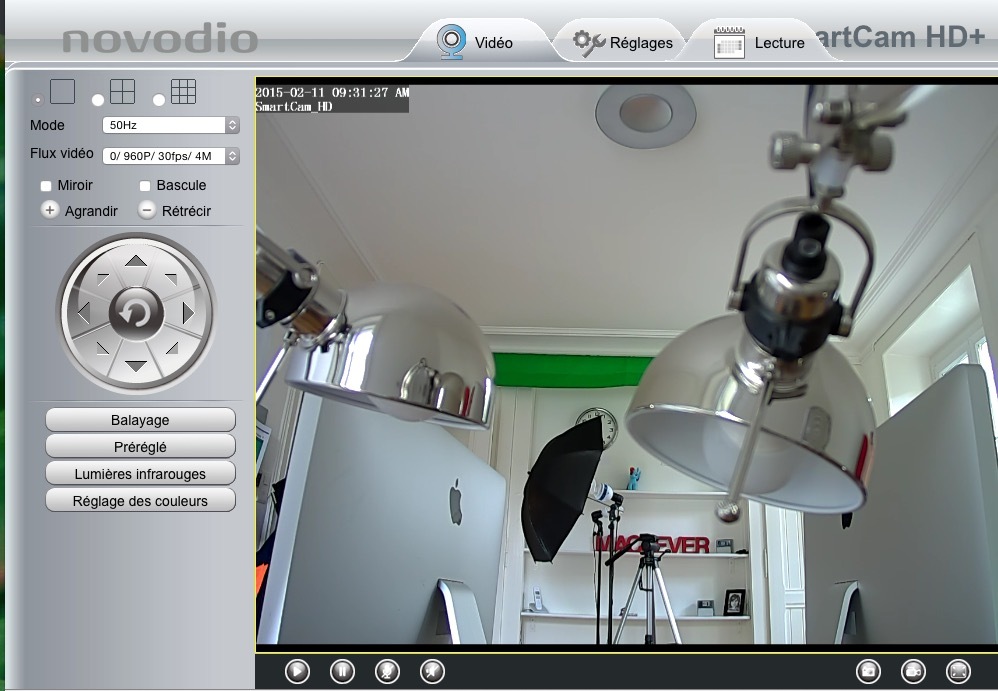Screen dimensions: 998x691
Task: Click the Balayage button
Action: coord(141,420)
